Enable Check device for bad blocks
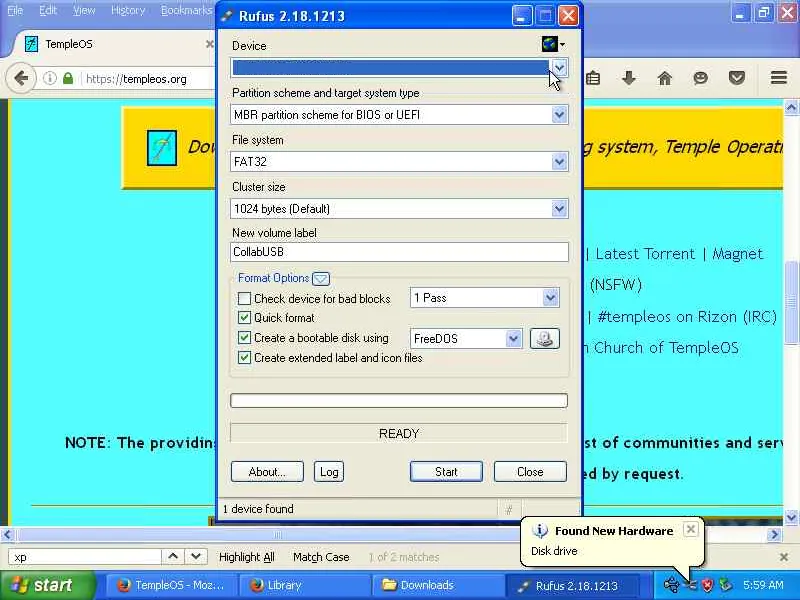 [x=244, y=298]
